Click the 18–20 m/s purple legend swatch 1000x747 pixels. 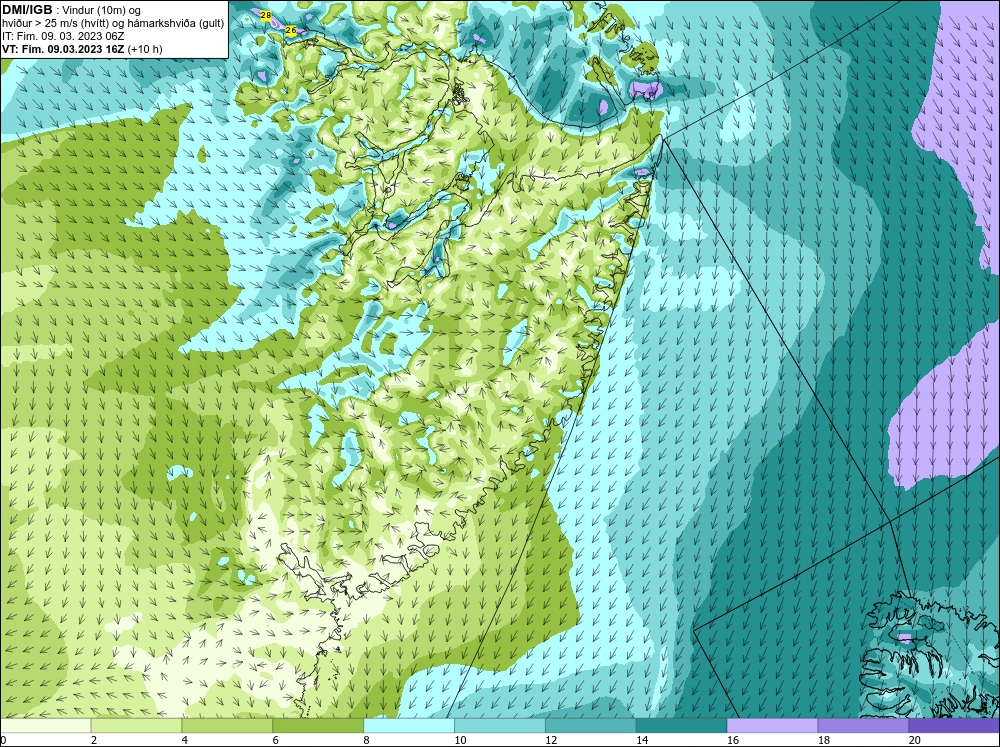tap(863, 725)
